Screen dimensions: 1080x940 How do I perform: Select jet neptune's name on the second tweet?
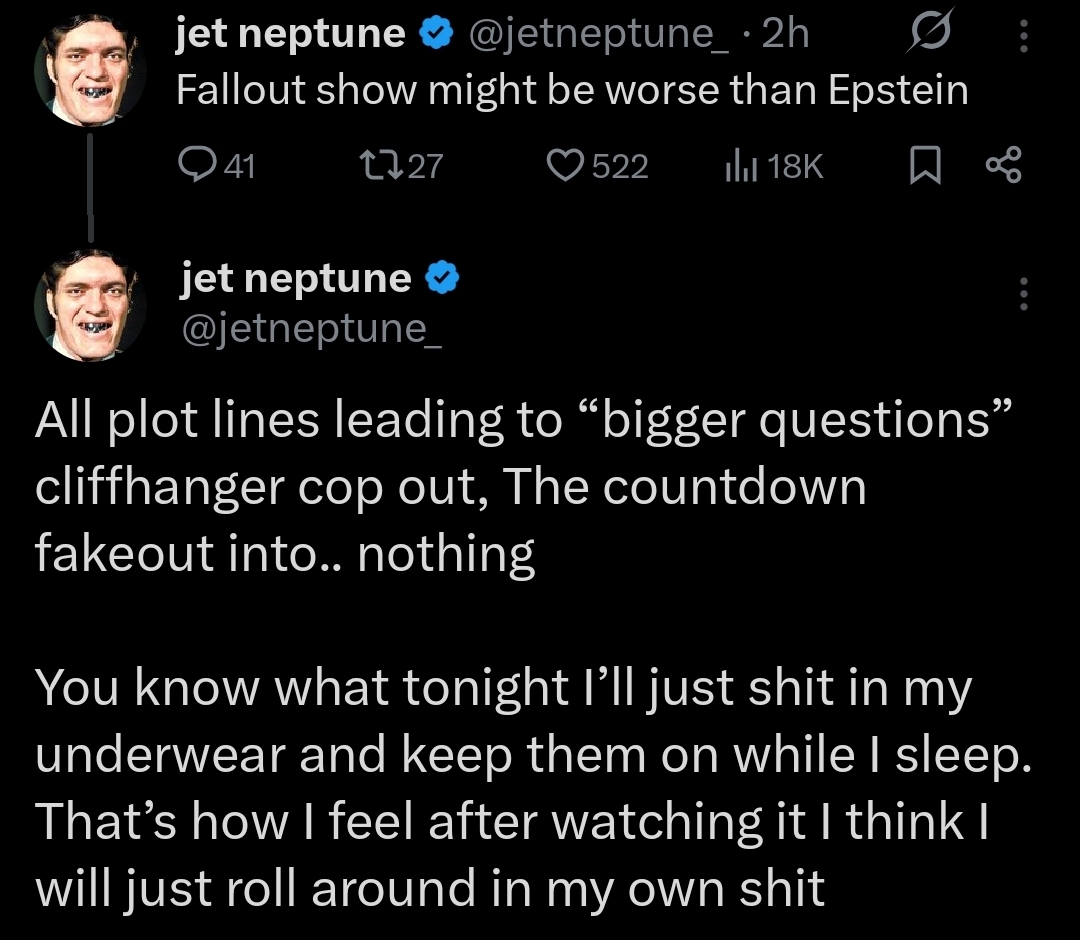pos(295,278)
